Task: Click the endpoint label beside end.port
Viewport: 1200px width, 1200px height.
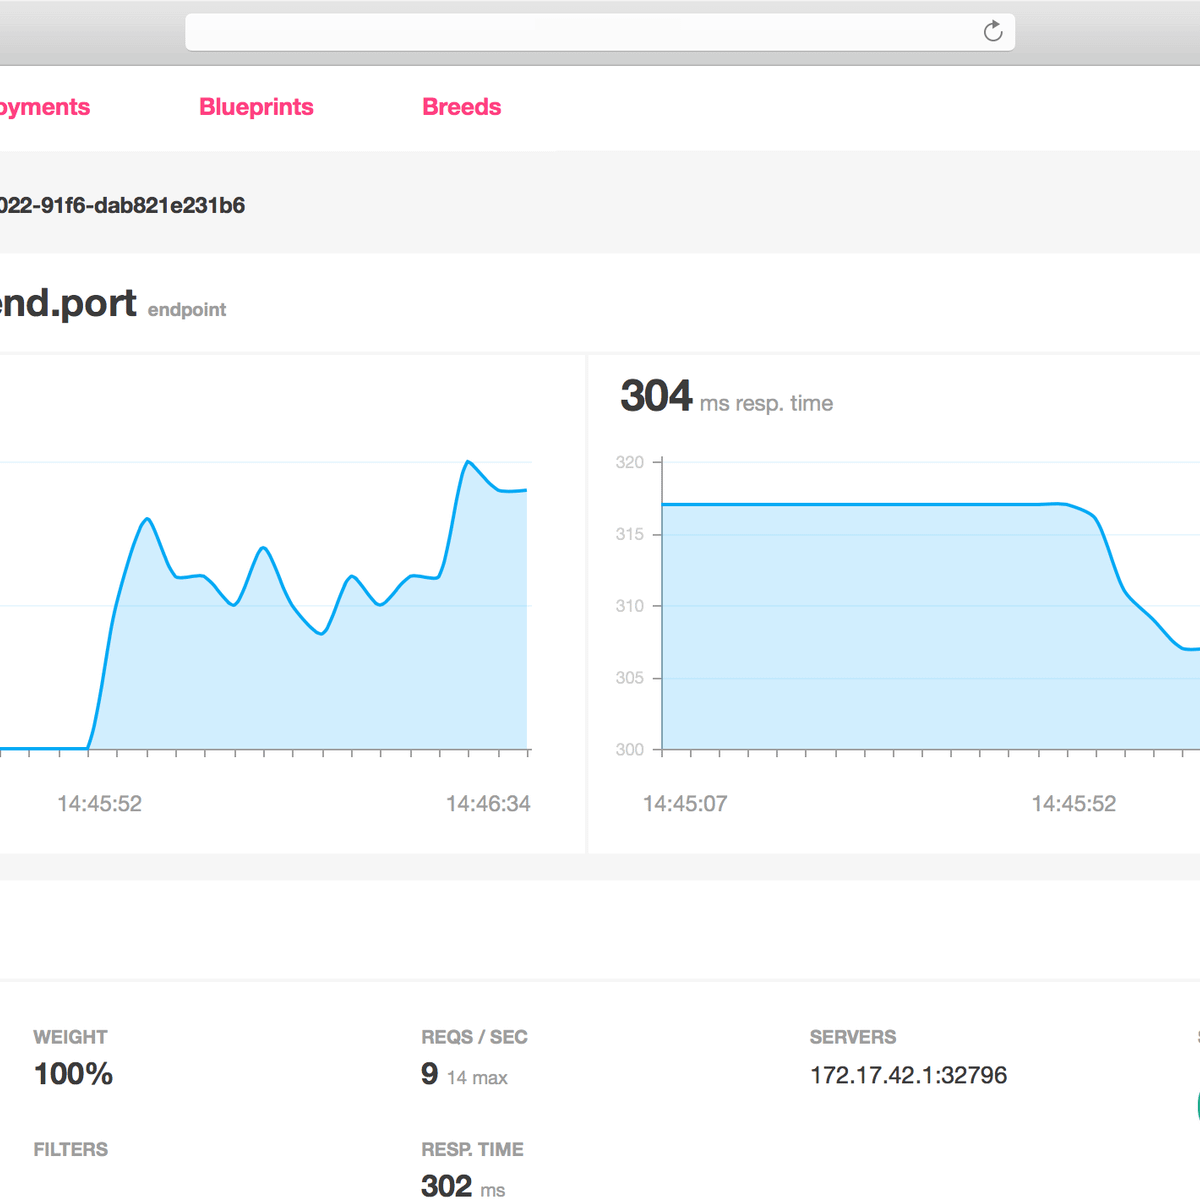Action: (187, 310)
